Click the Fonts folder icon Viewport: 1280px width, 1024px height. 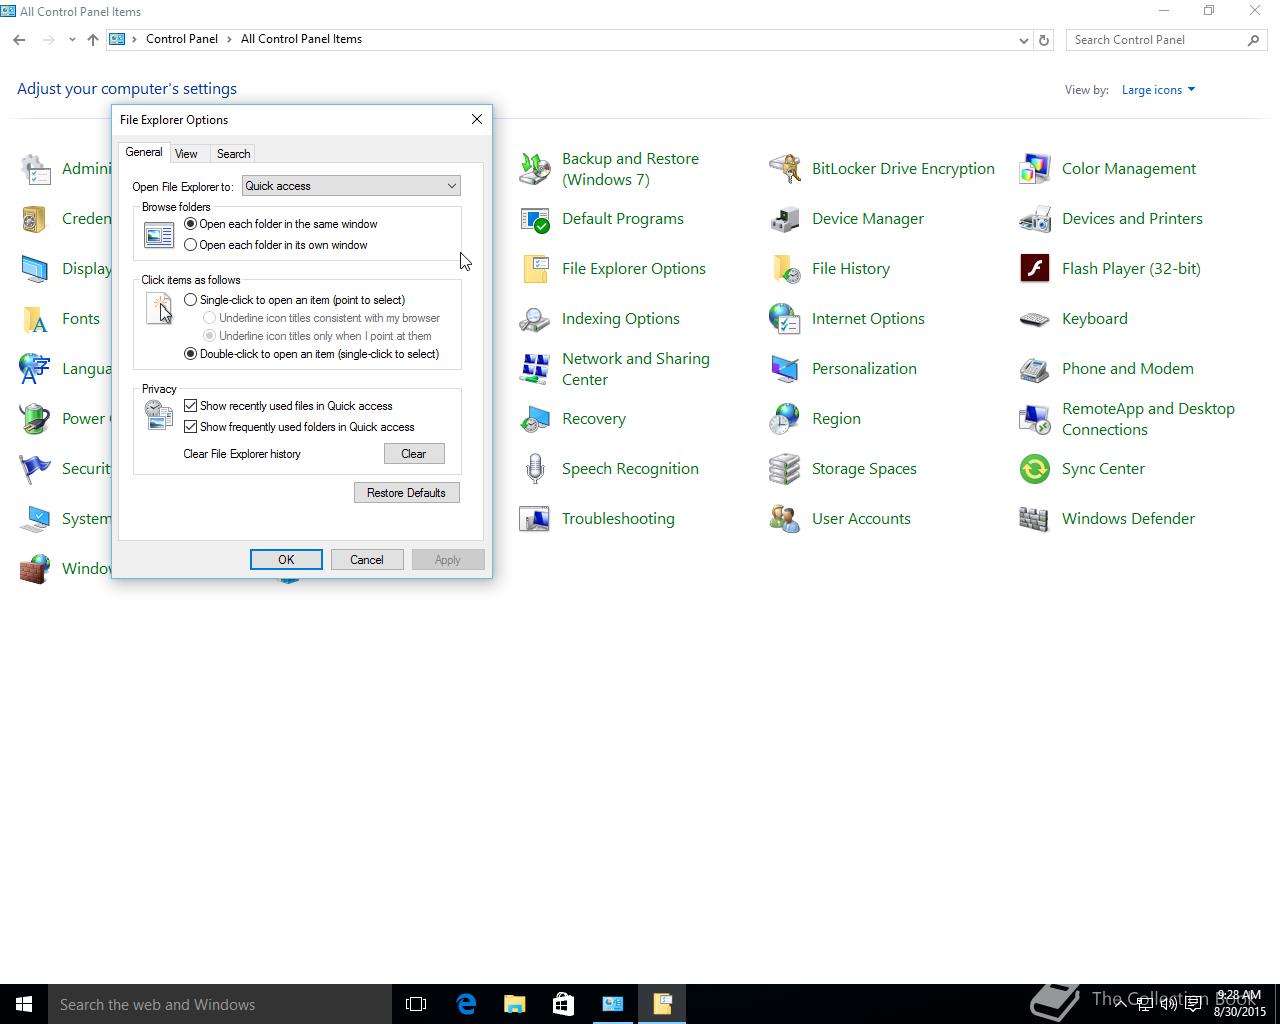35,319
